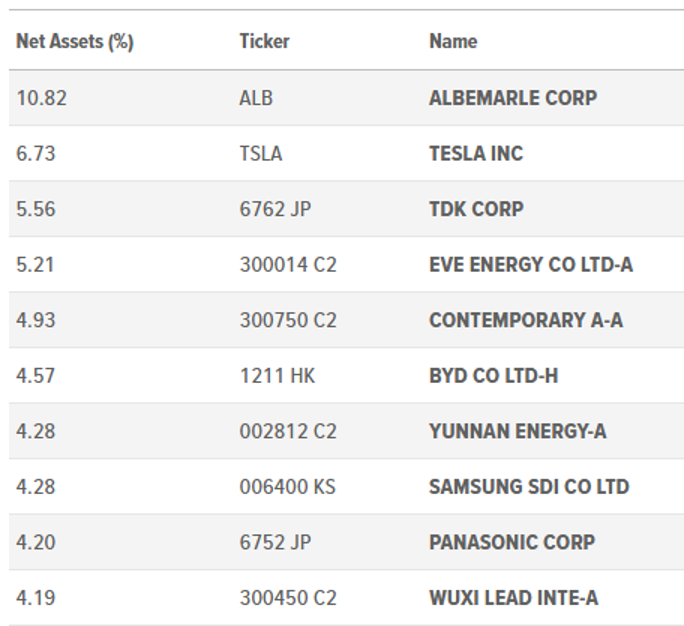
Task: Click ticker 006400 KS
Action: pos(287,487)
